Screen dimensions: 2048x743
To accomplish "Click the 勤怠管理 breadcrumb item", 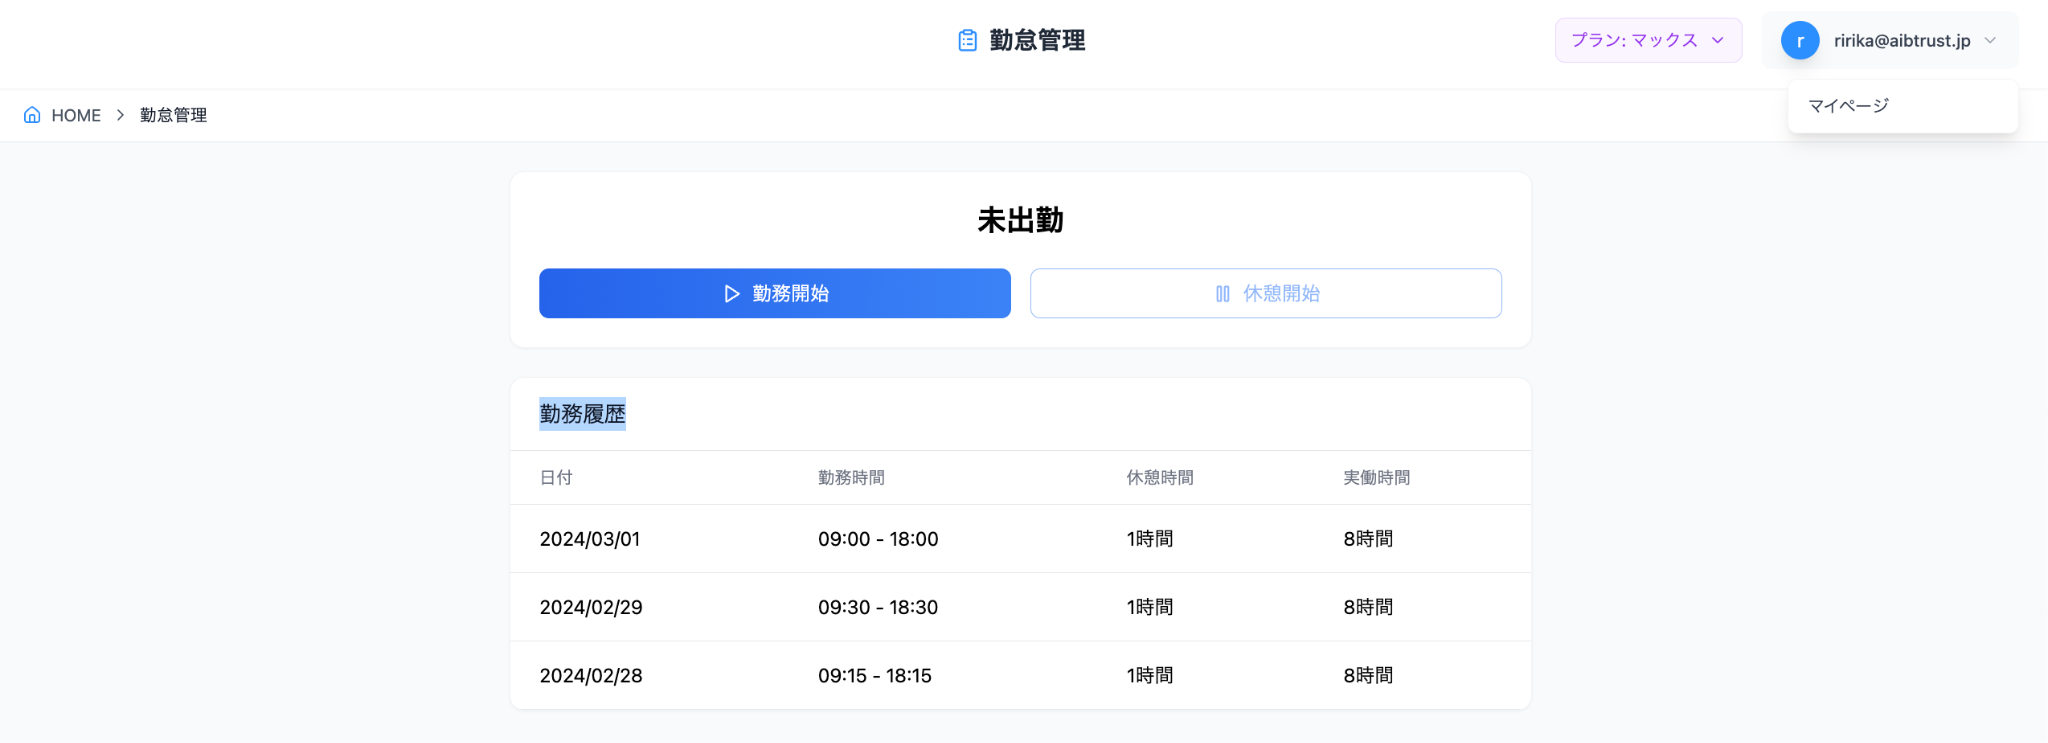I will tap(173, 115).
